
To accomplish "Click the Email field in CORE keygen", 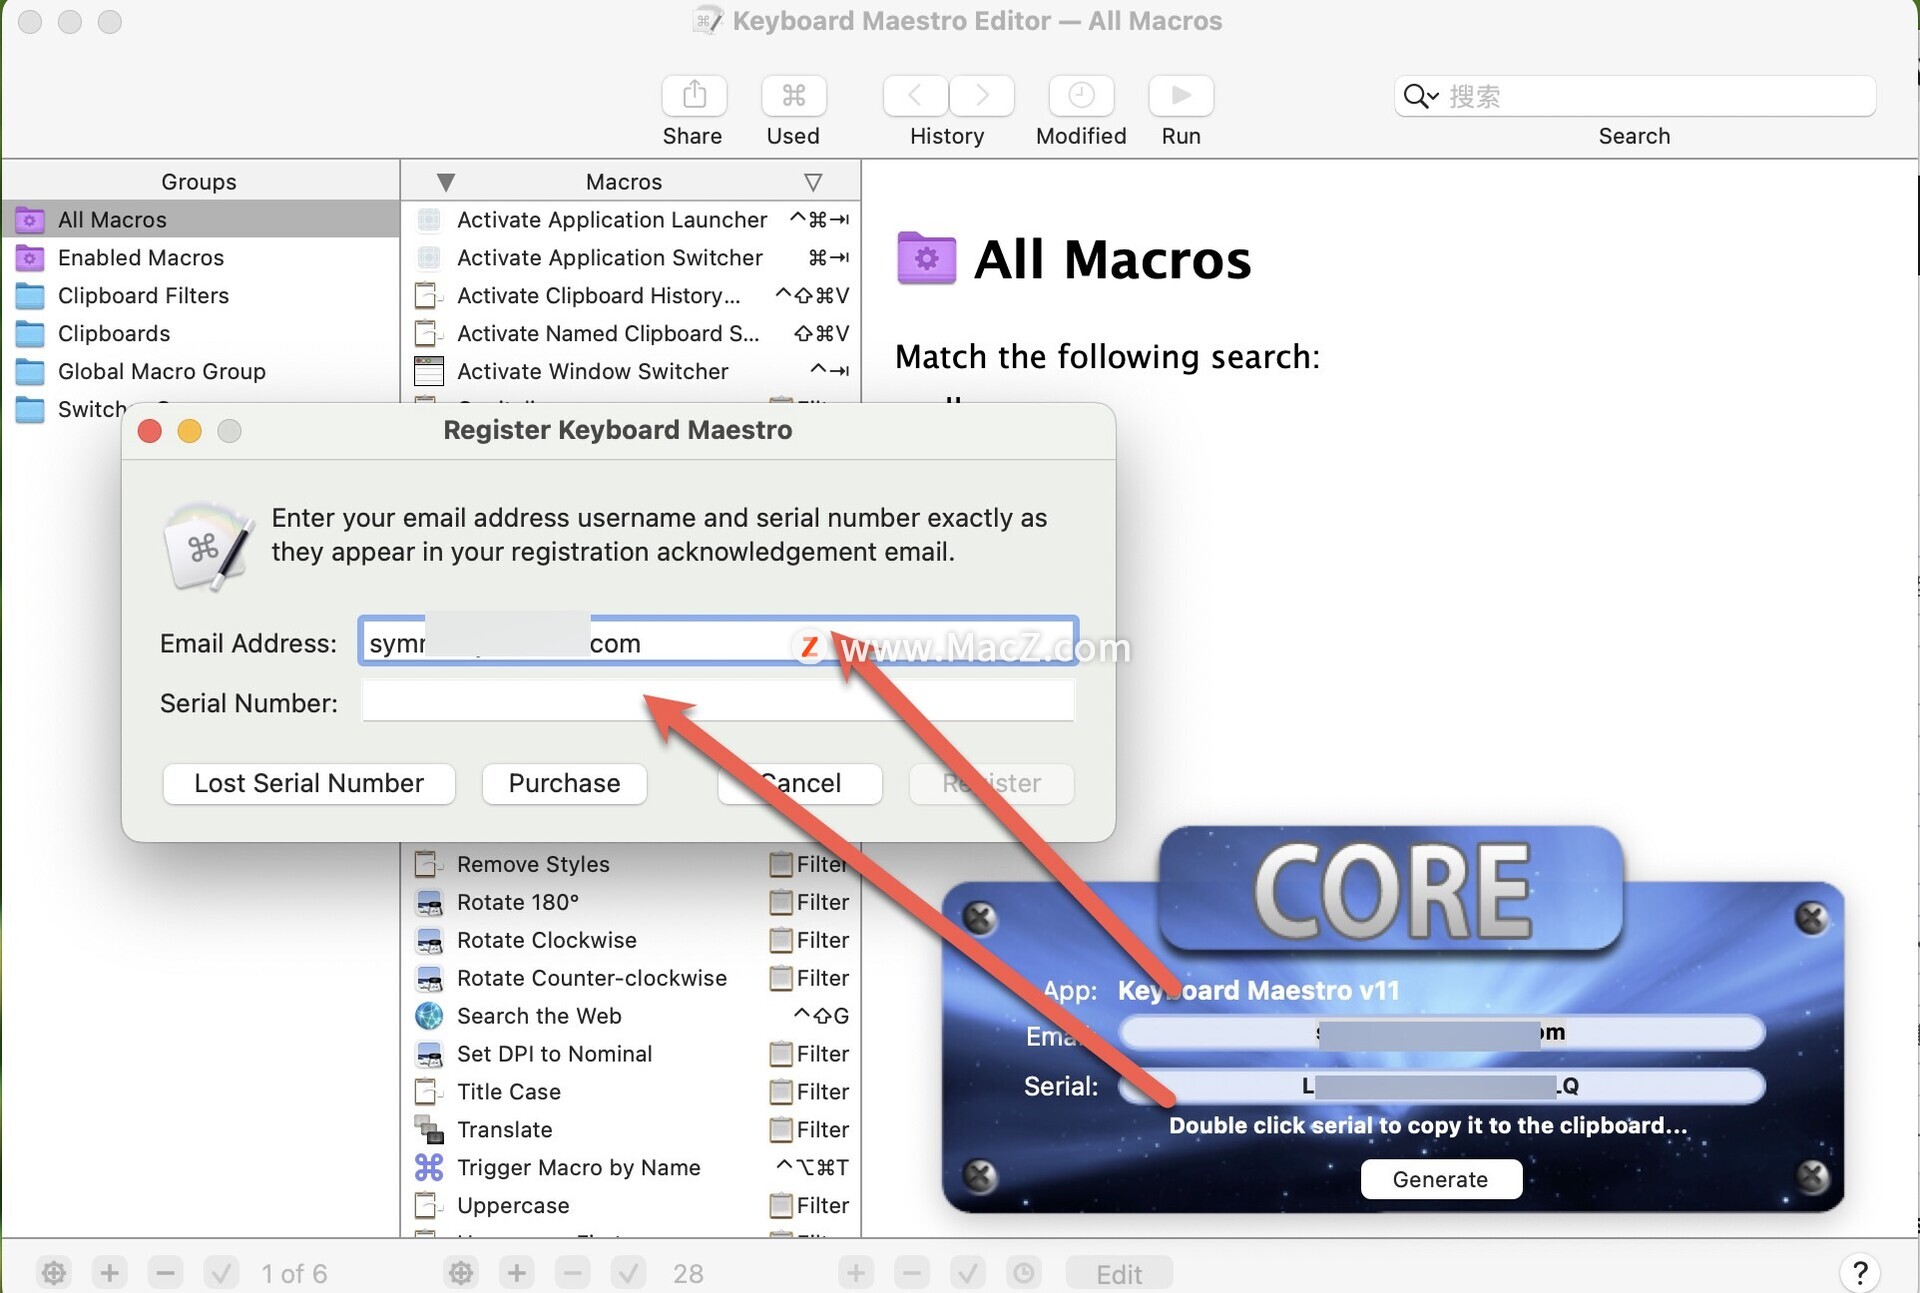I will [x=1441, y=1033].
